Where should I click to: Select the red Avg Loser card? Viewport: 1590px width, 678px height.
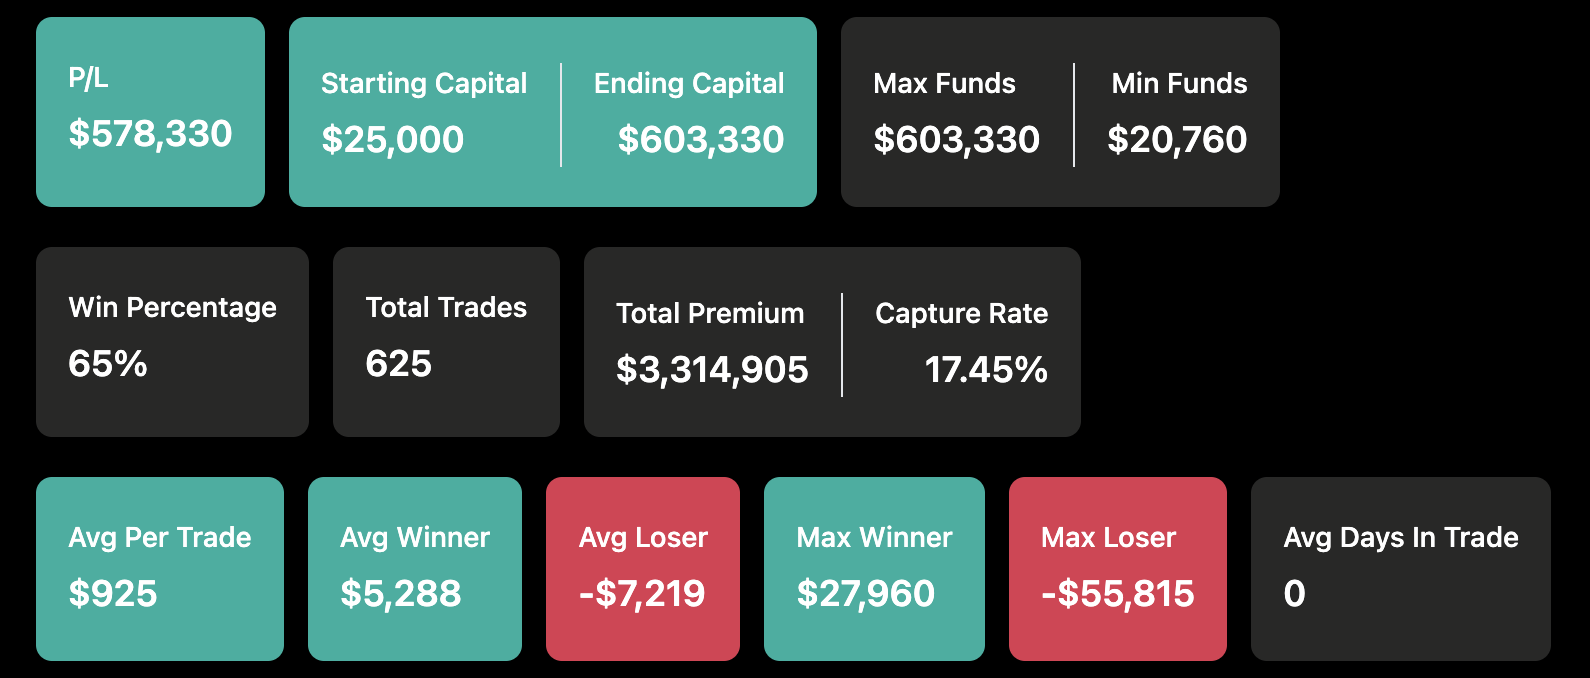tap(643, 568)
